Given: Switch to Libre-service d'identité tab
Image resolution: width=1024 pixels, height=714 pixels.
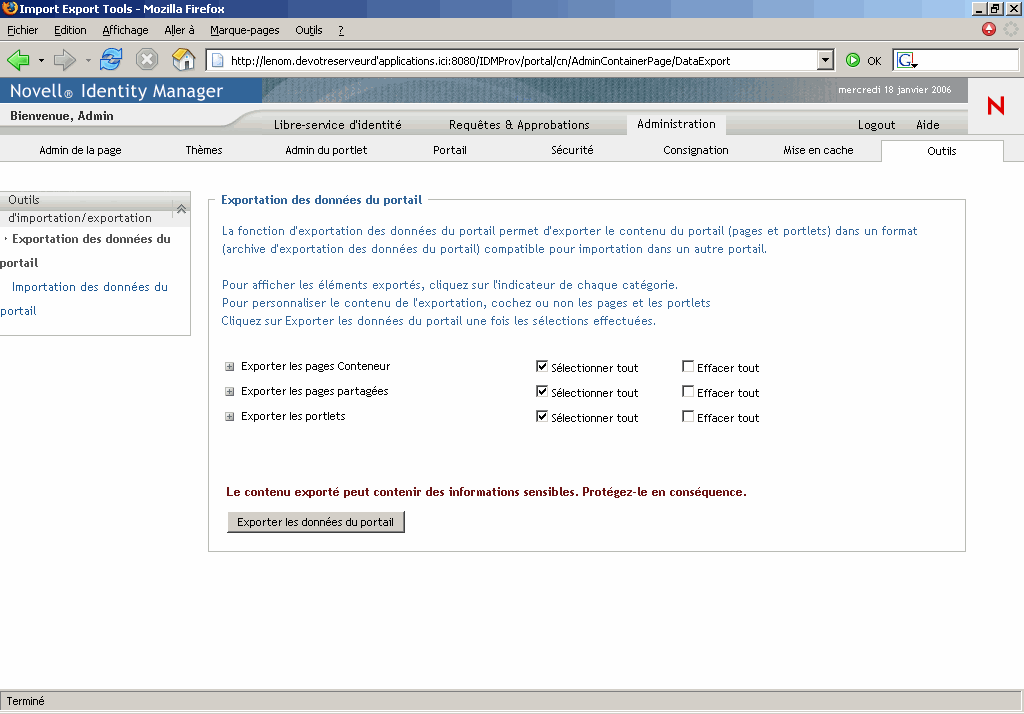Looking at the screenshot, I should pos(338,125).
